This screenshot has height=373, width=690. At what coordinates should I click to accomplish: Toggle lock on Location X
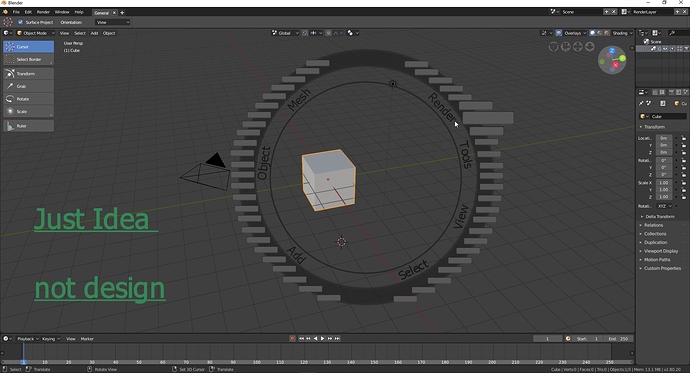[683, 138]
